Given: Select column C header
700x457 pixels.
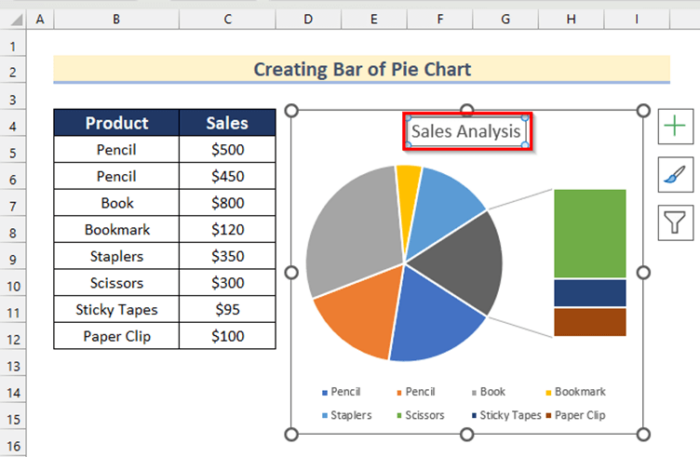Looking at the screenshot, I should point(227,19).
